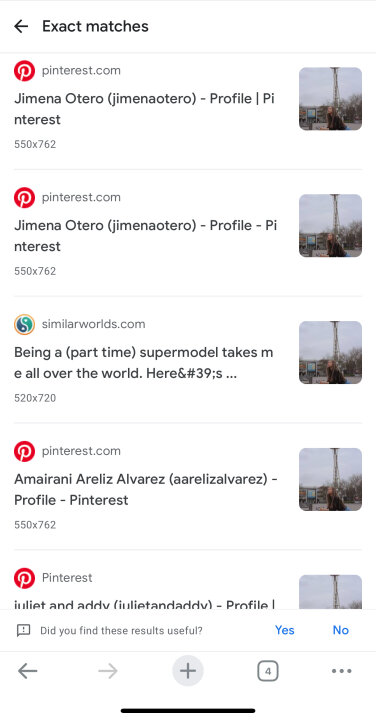Open Jimena Otero Profile - Pinterest result

(146, 236)
